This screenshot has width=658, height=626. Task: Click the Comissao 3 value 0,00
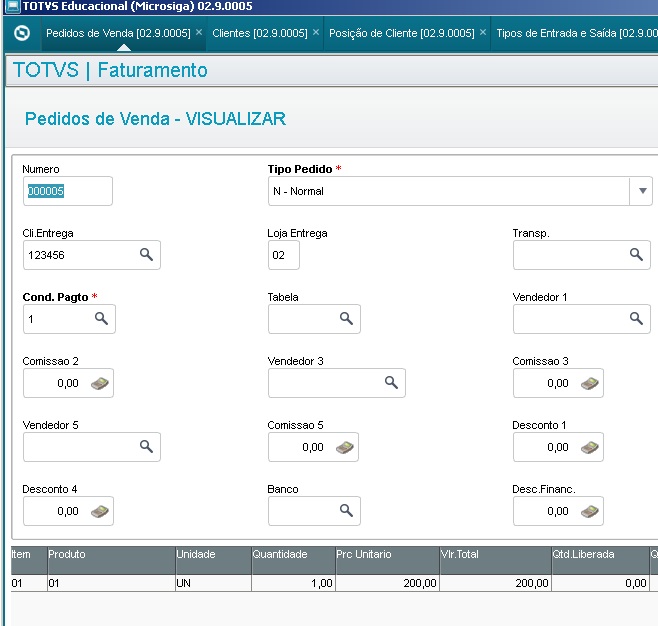coord(558,383)
